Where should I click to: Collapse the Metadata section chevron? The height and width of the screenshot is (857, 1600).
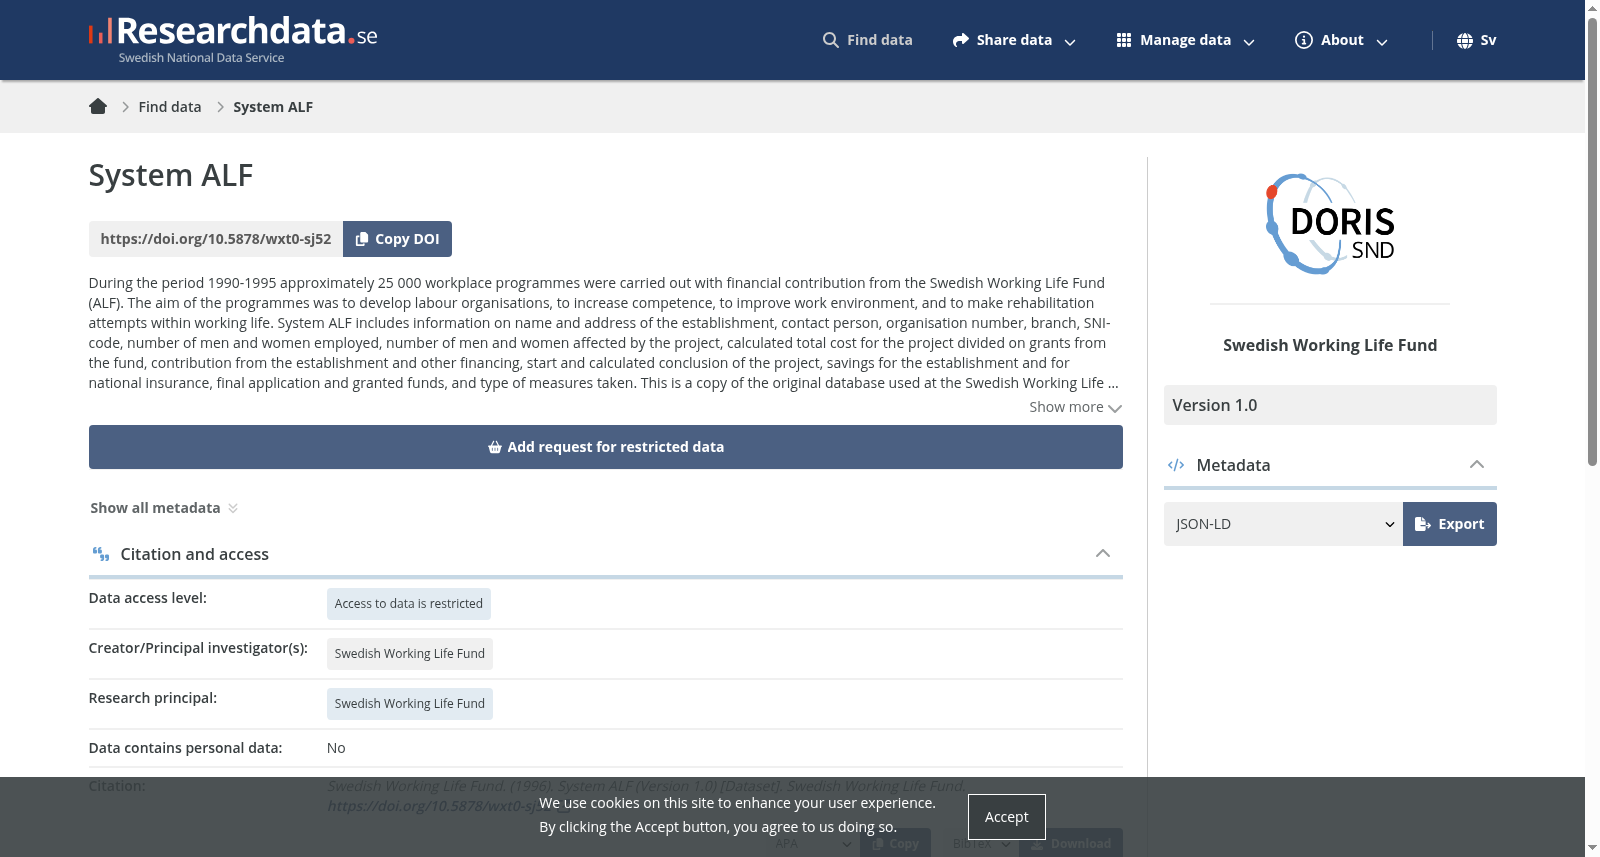pyautogui.click(x=1477, y=464)
